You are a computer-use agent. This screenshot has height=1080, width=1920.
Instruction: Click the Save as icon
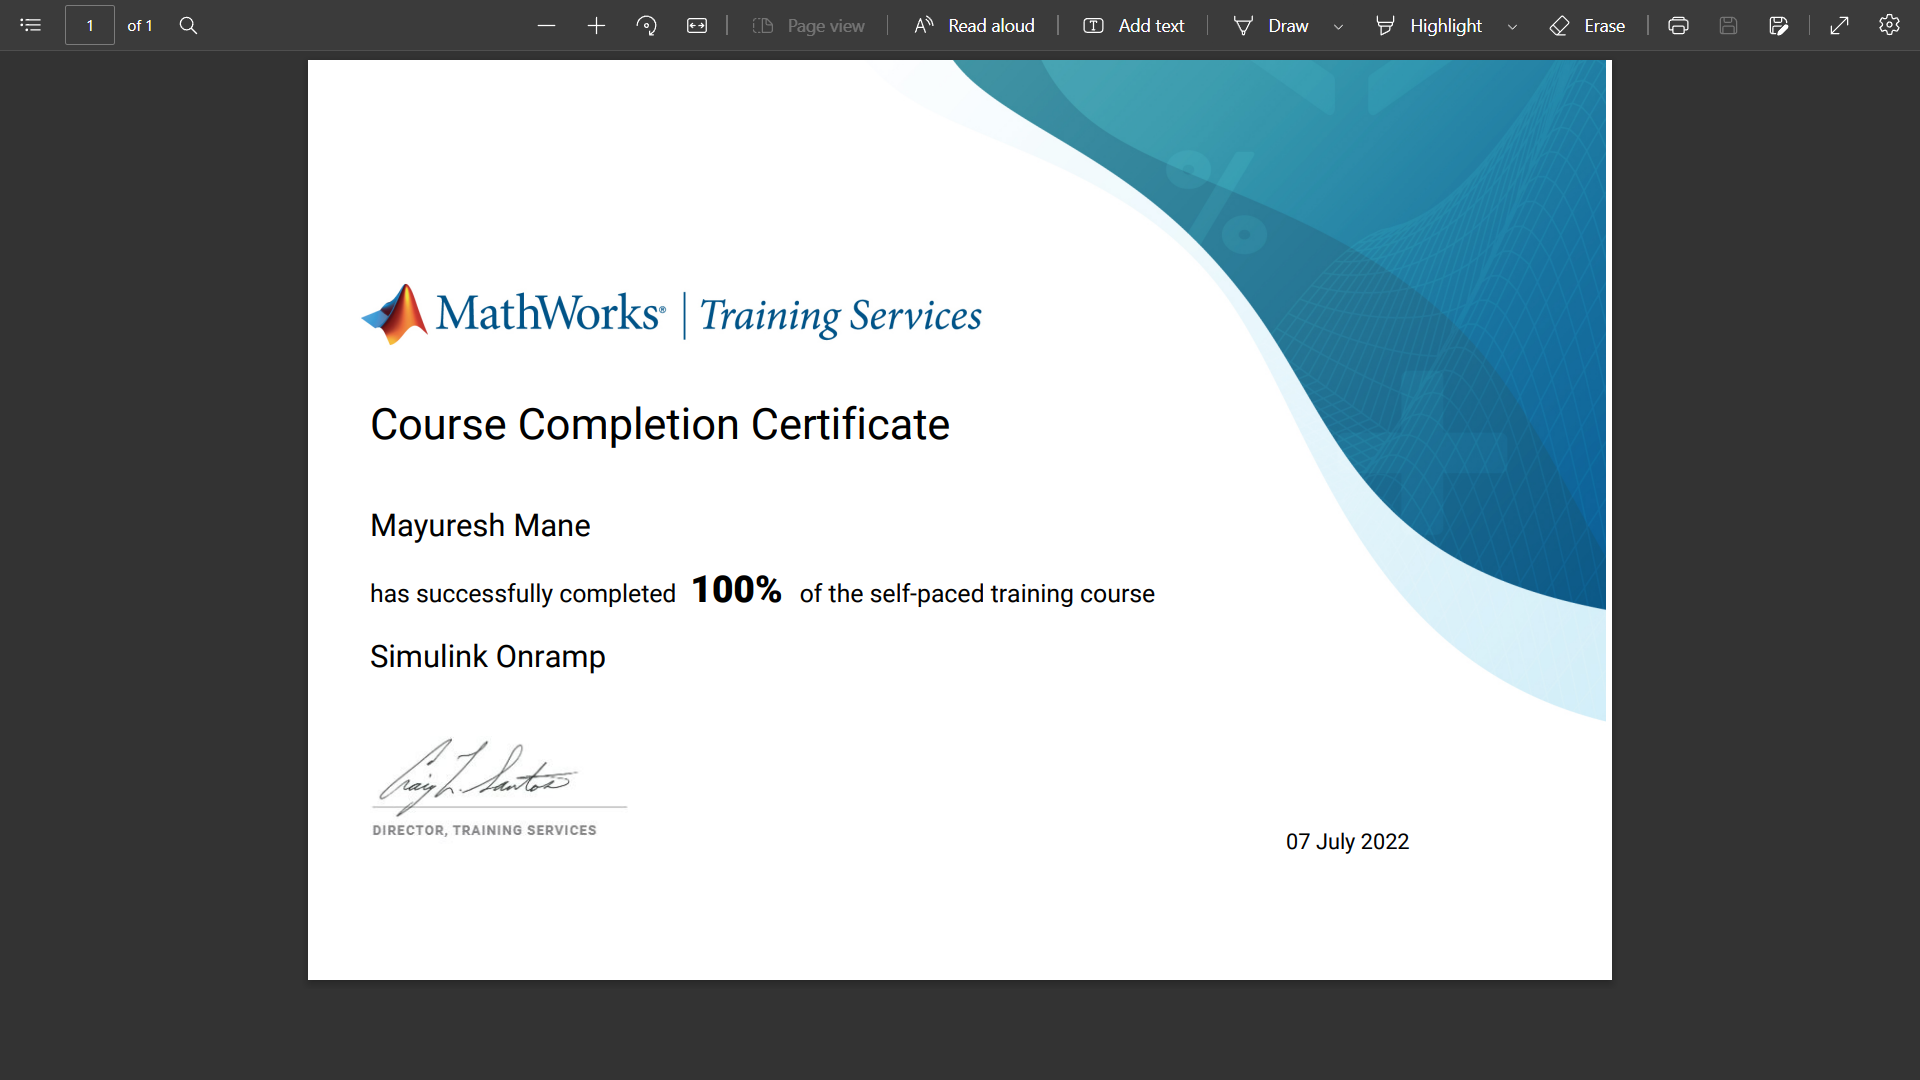pos(1778,25)
